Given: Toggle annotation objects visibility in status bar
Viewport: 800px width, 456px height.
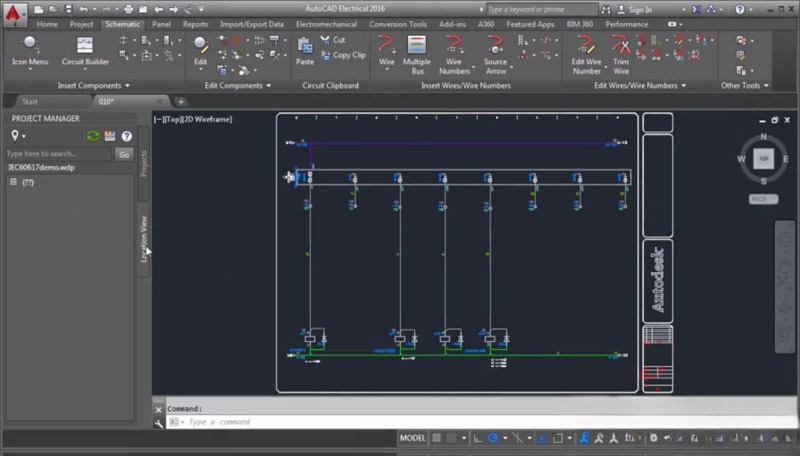Looking at the screenshot, I should coord(583,438).
